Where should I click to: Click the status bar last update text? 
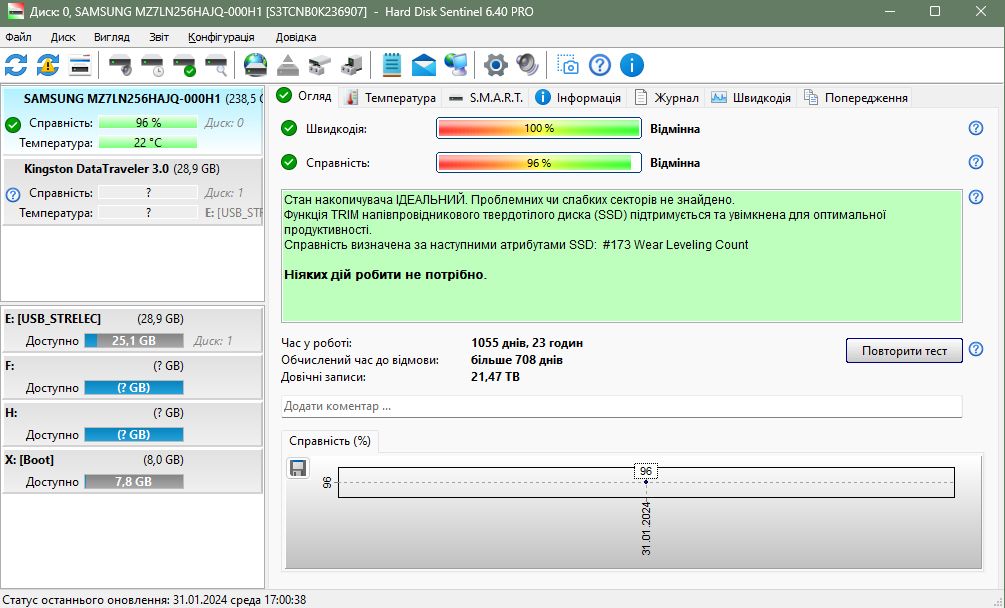click(154, 600)
